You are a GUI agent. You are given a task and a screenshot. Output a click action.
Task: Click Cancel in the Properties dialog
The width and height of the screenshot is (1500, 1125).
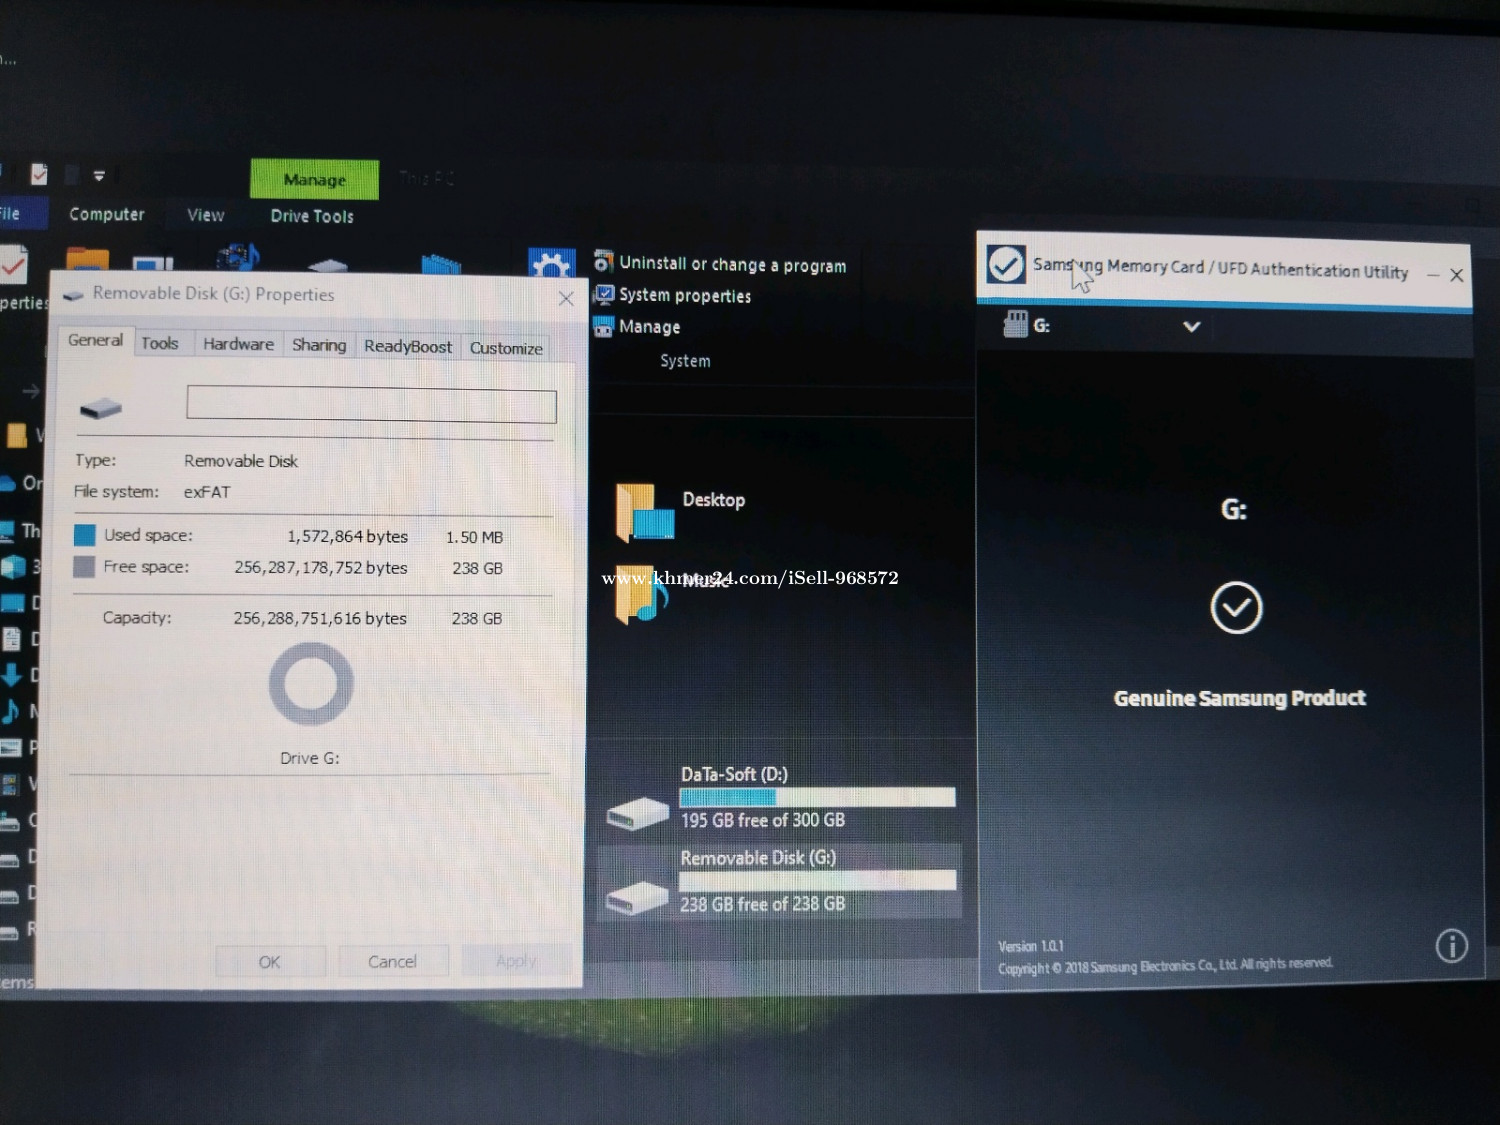pyautogui.click(x=392, y=961)
